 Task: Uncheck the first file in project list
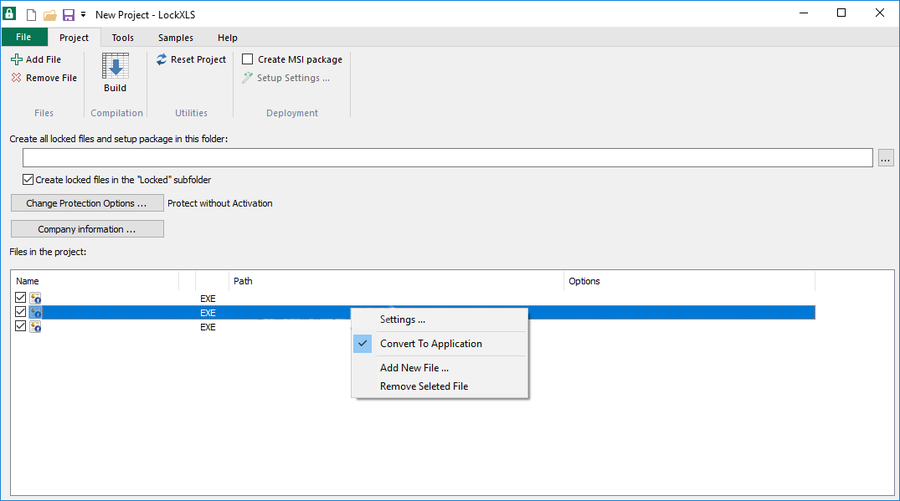(x=21, y=298)
